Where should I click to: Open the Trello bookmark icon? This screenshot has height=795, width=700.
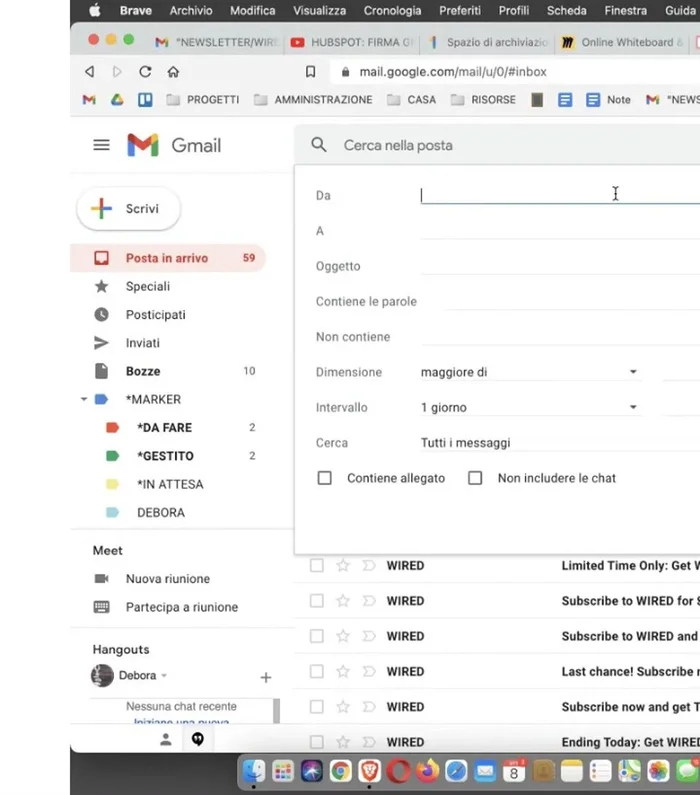pos(145,100)
